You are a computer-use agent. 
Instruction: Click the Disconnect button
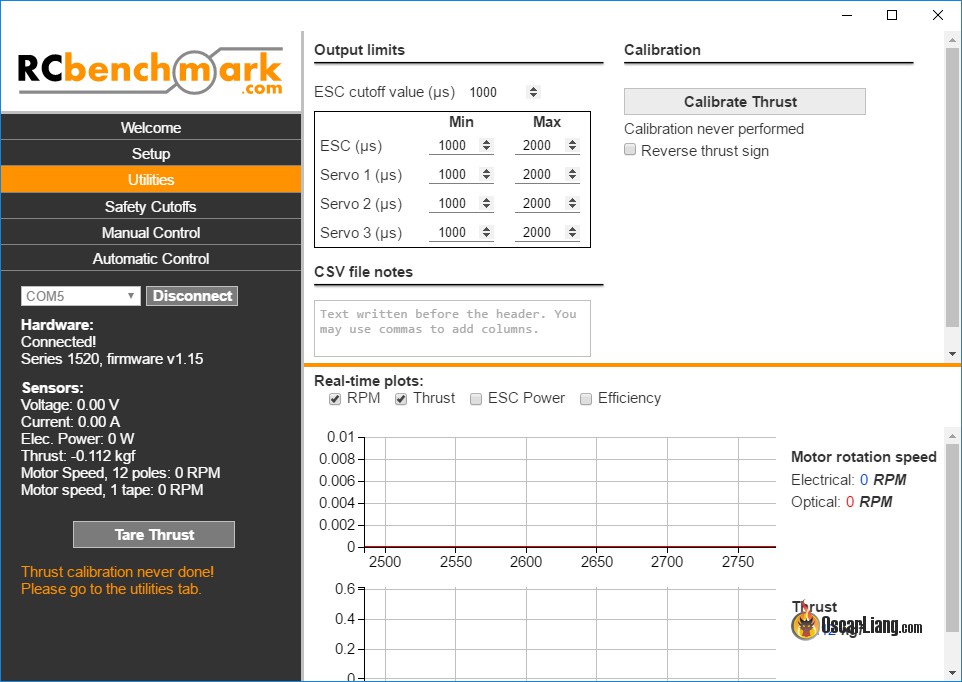[192, 296]
